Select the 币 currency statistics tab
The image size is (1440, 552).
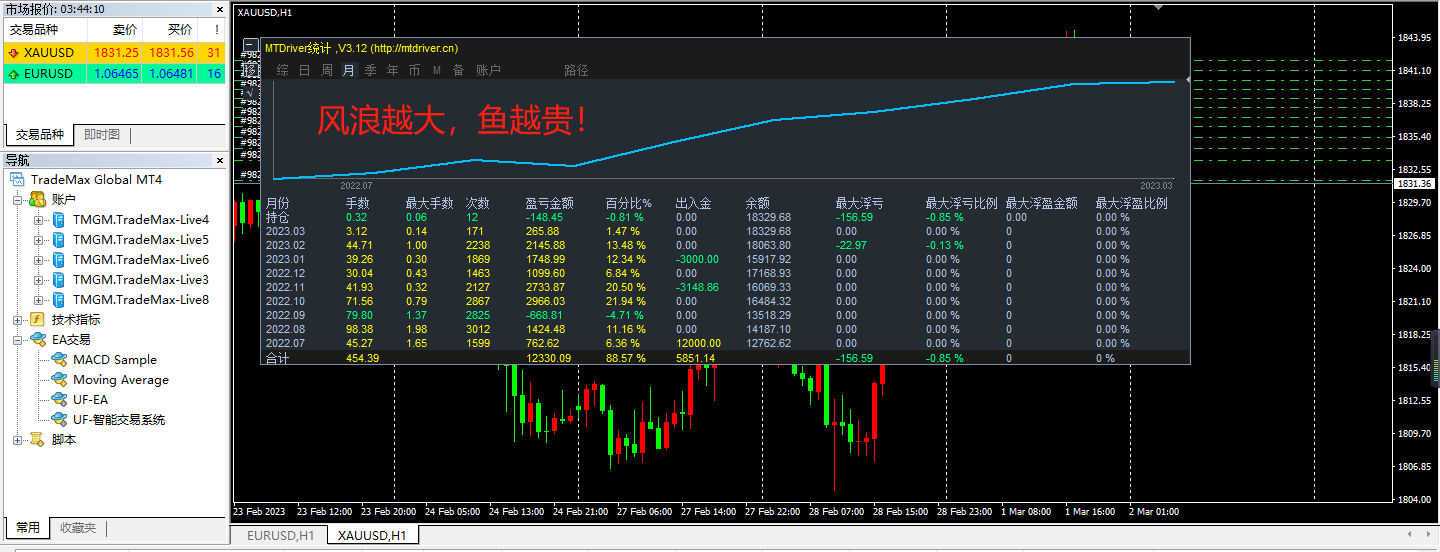coord(414,70)
